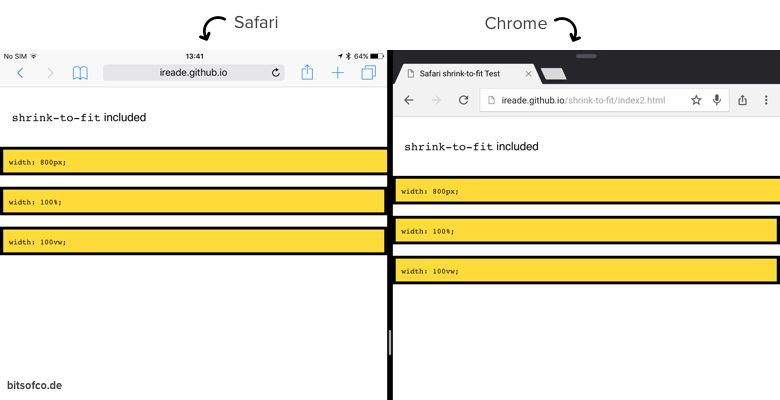Add new tab in Safari
This screenshot has width=780, height=400.
click(x=338, y=73)
